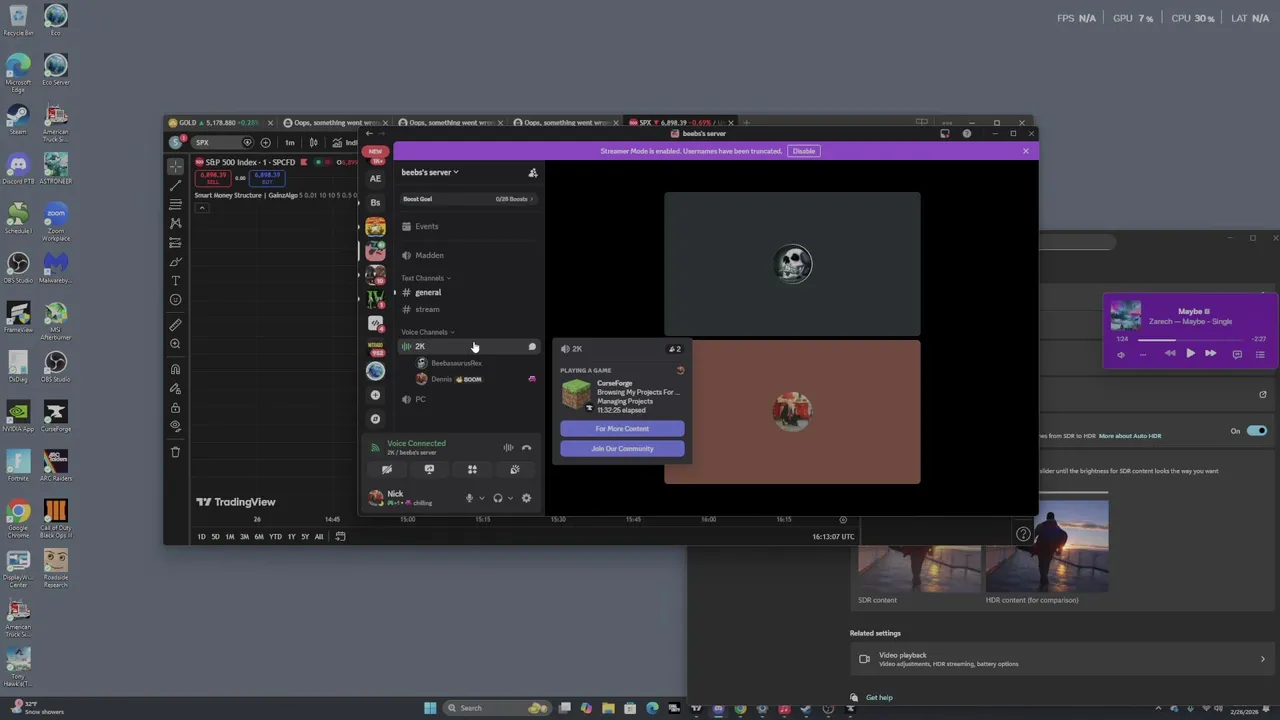Screen dimensions: 1280x720
Task: Click the share your screen icon
Action: [x=429, y=469]
